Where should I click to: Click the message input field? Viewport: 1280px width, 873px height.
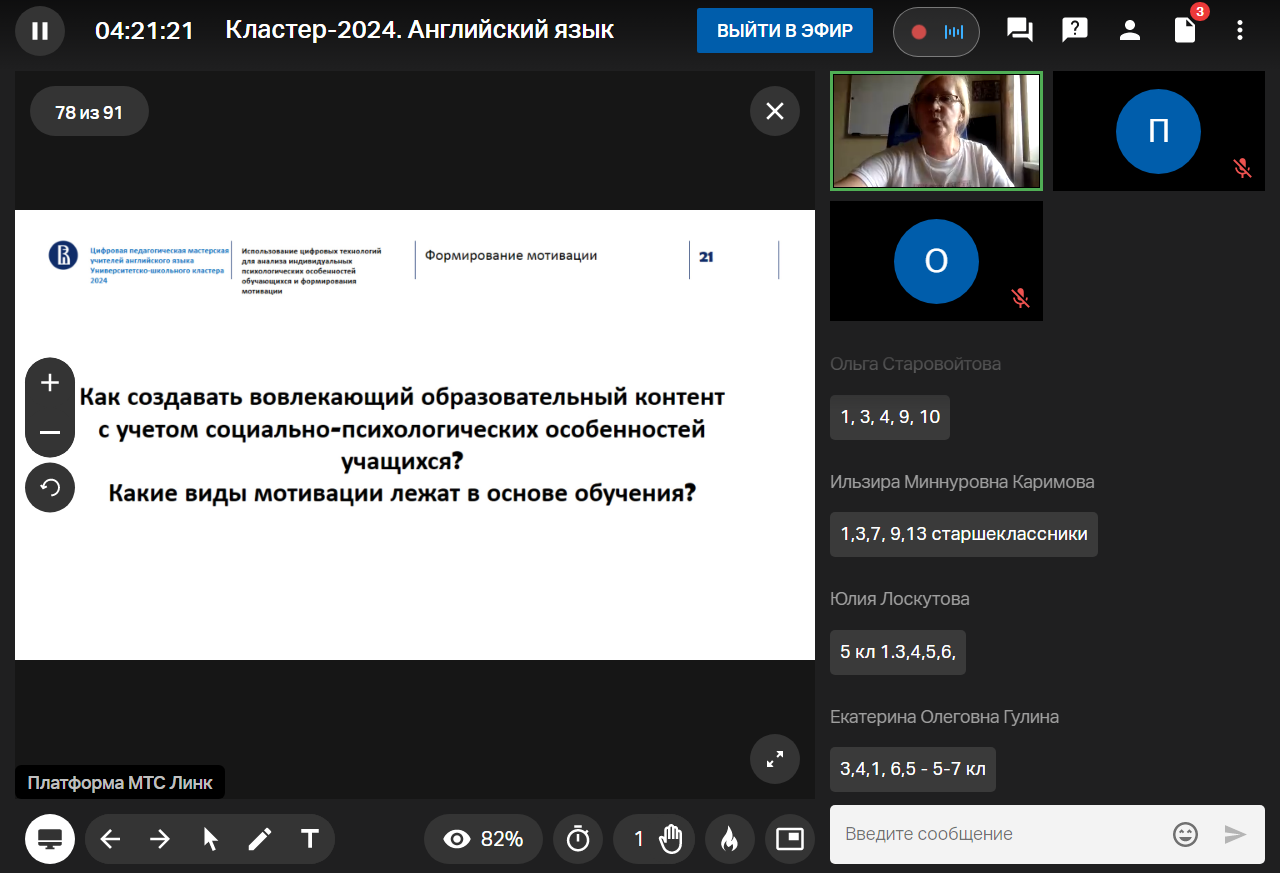tap(1000, 834)
